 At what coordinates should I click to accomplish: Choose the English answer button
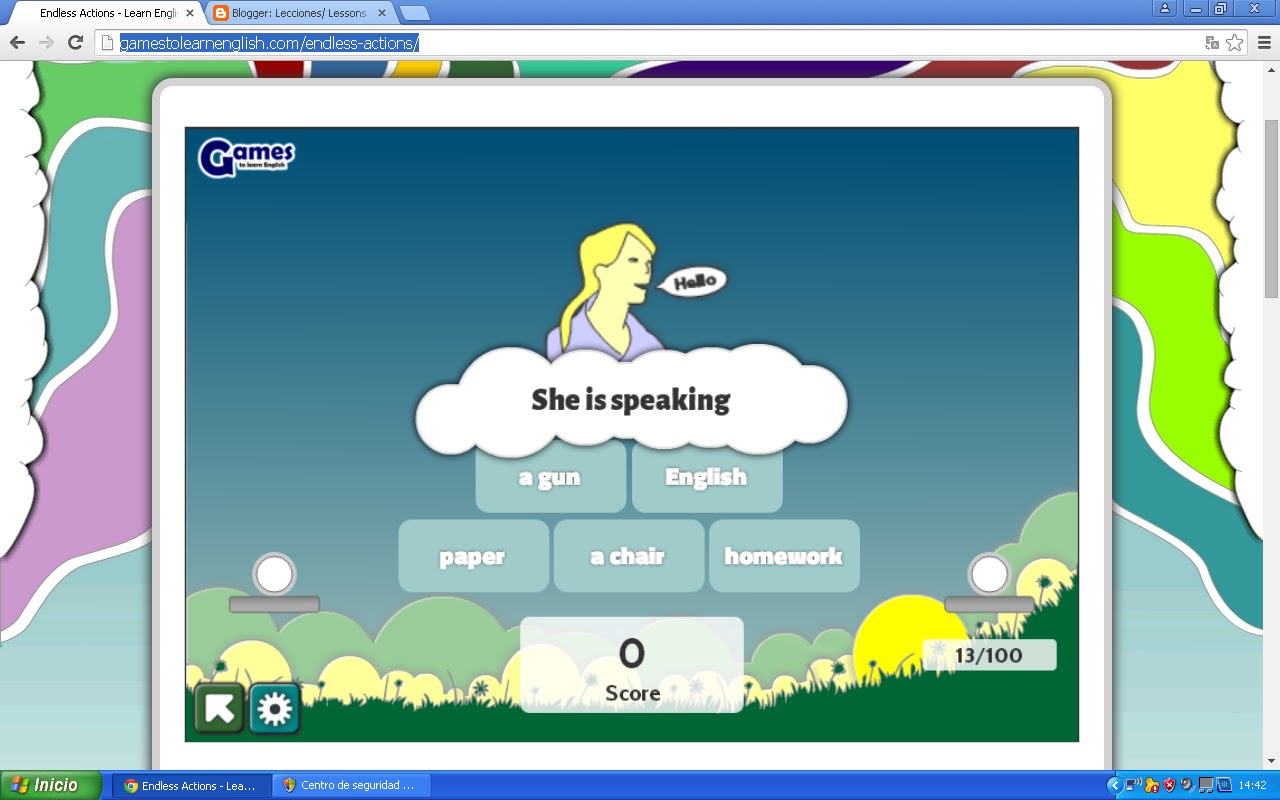(x=707, y=477)
